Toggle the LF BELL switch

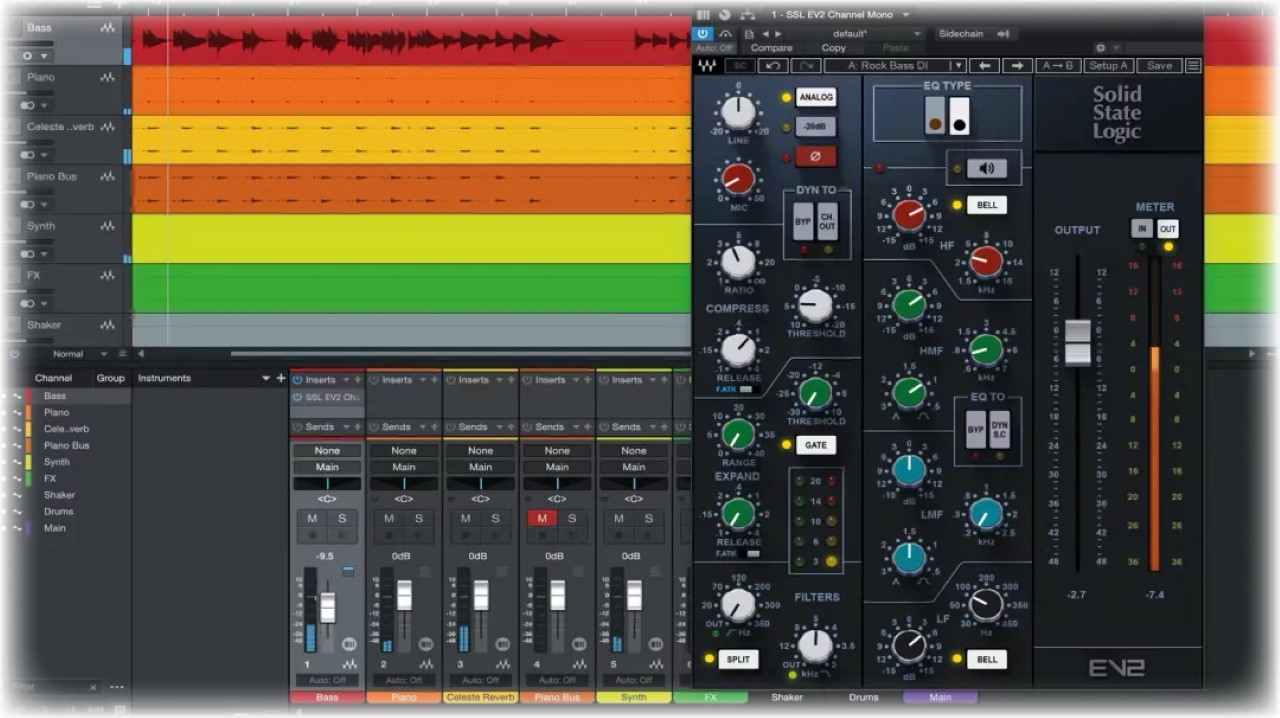click(987, 660)
